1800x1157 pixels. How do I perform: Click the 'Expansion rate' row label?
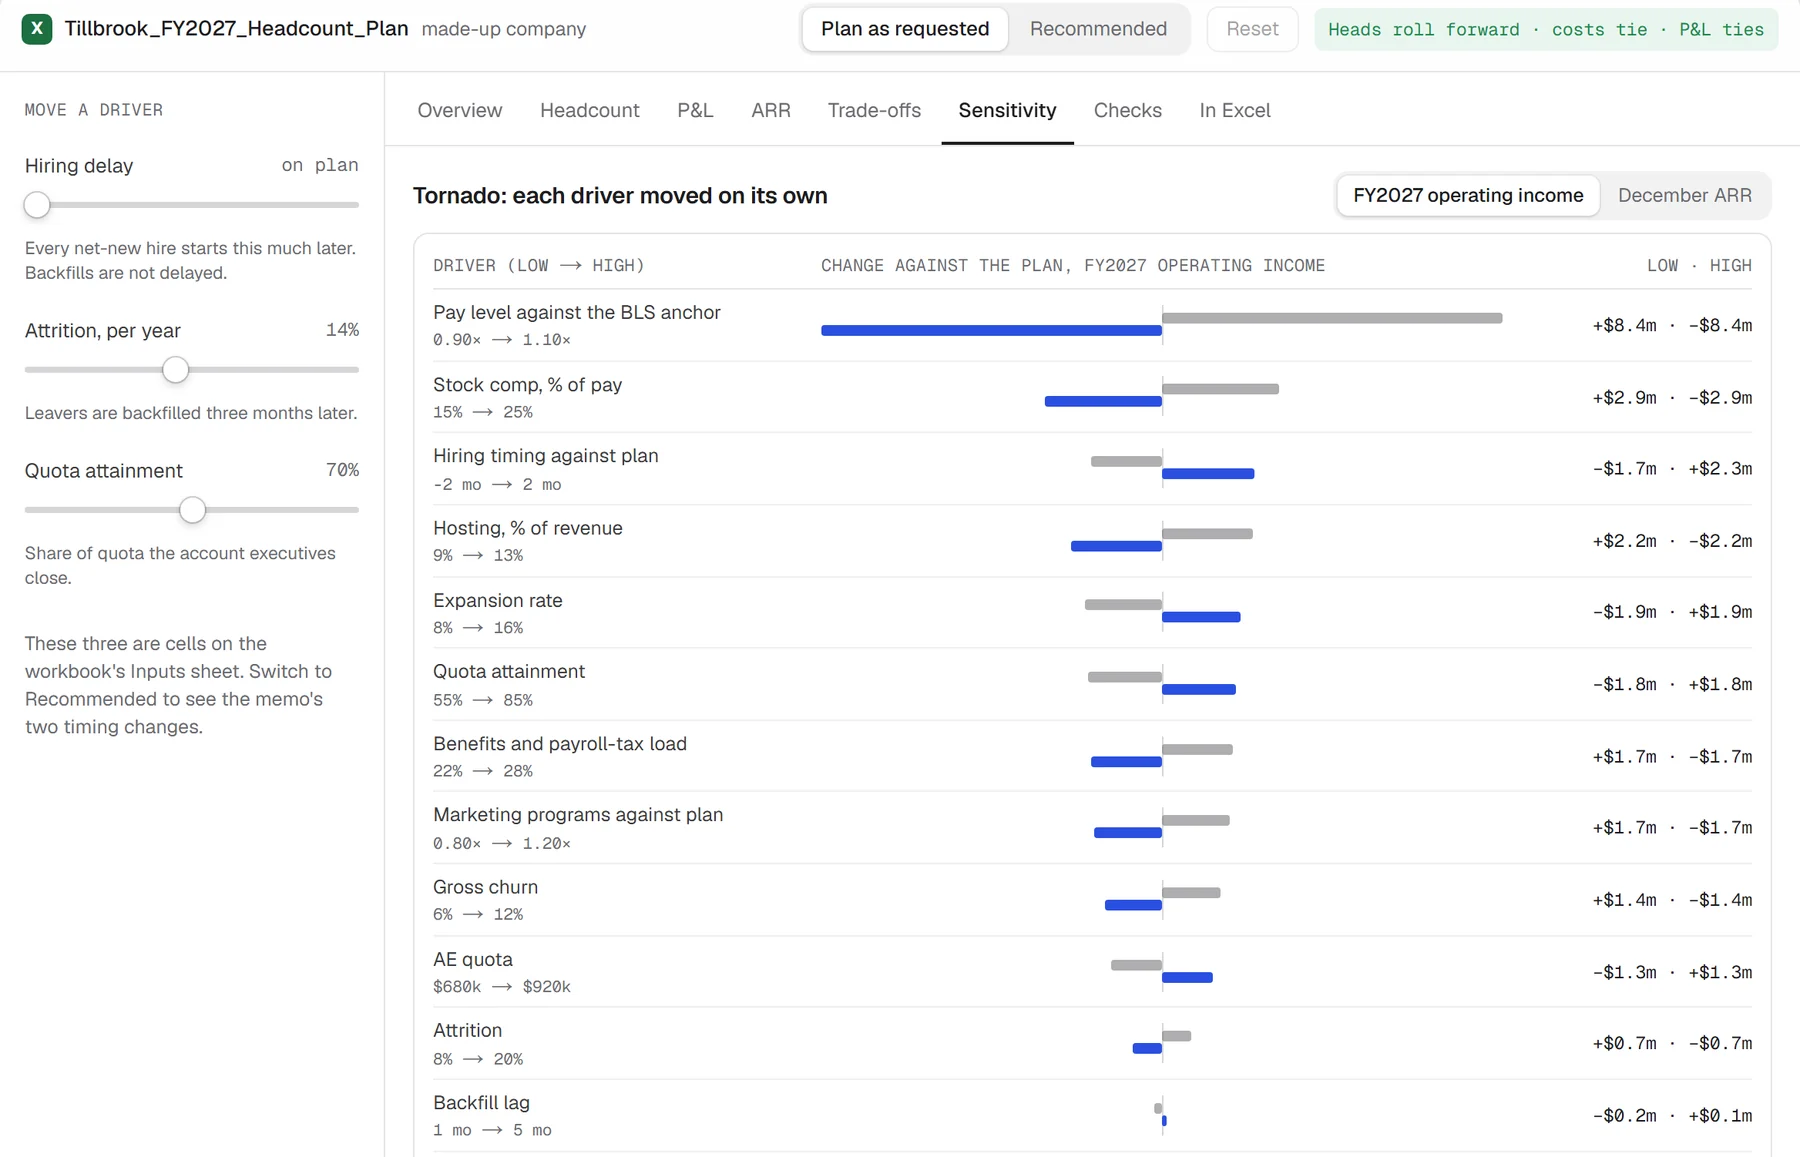[x=497, y=600]
